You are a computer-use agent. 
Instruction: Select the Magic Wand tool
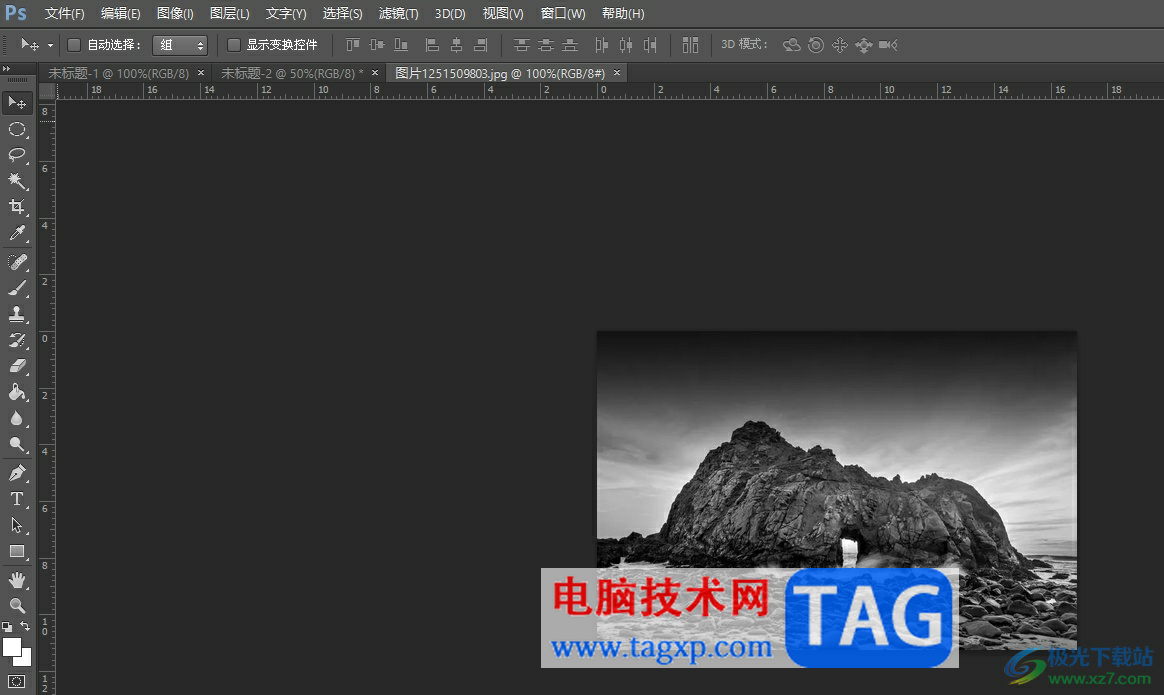point(17,181)
